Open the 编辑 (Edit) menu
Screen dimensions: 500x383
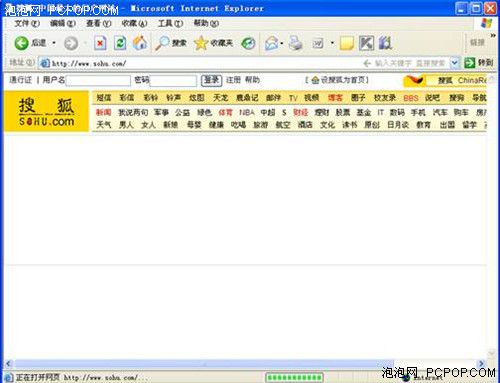[x=63, y=23]
